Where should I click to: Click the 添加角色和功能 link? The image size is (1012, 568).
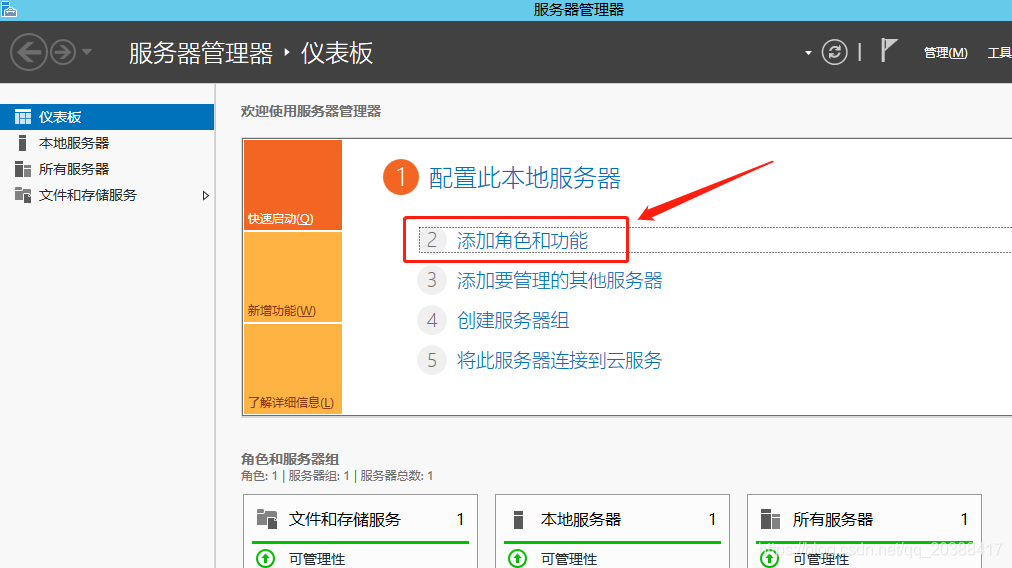522,241
